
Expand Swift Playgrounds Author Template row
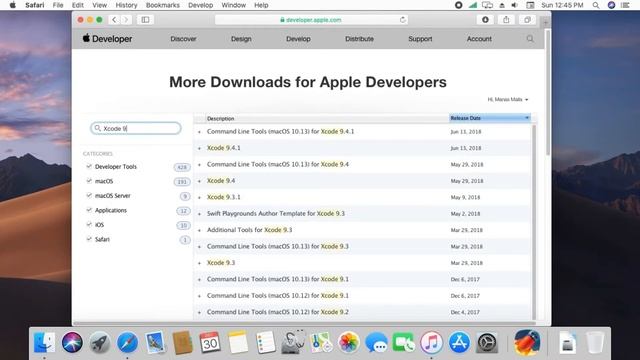200,214
